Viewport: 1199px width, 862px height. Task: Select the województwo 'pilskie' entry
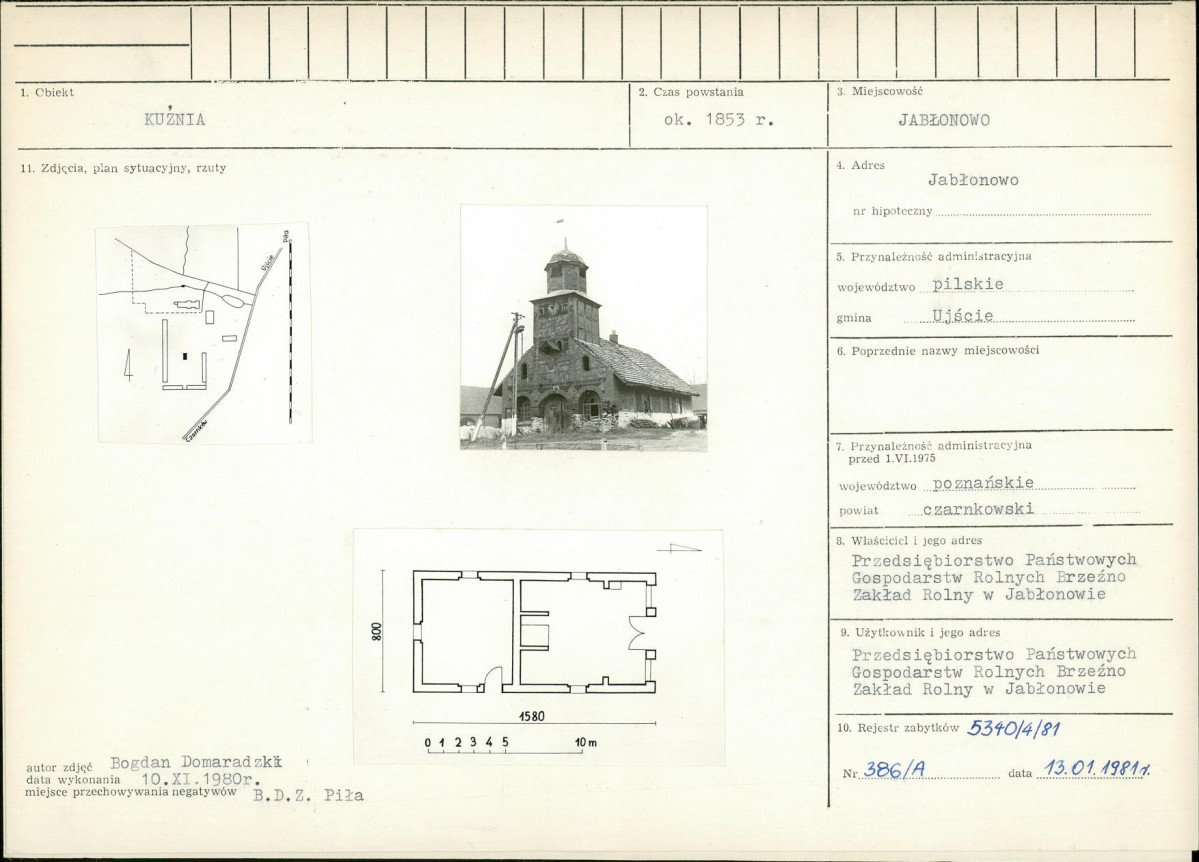click(x=968, y=284)
